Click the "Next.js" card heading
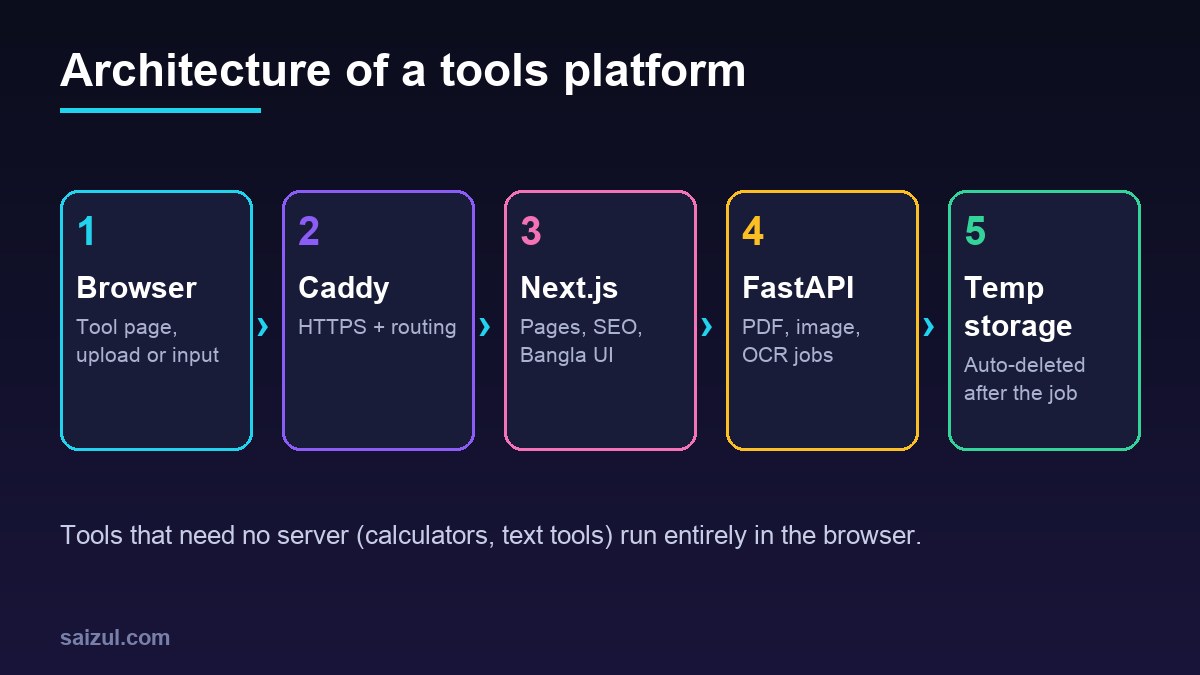This screenshot has height=675, width=1200. pyautogui.click(x=569, y=288)
